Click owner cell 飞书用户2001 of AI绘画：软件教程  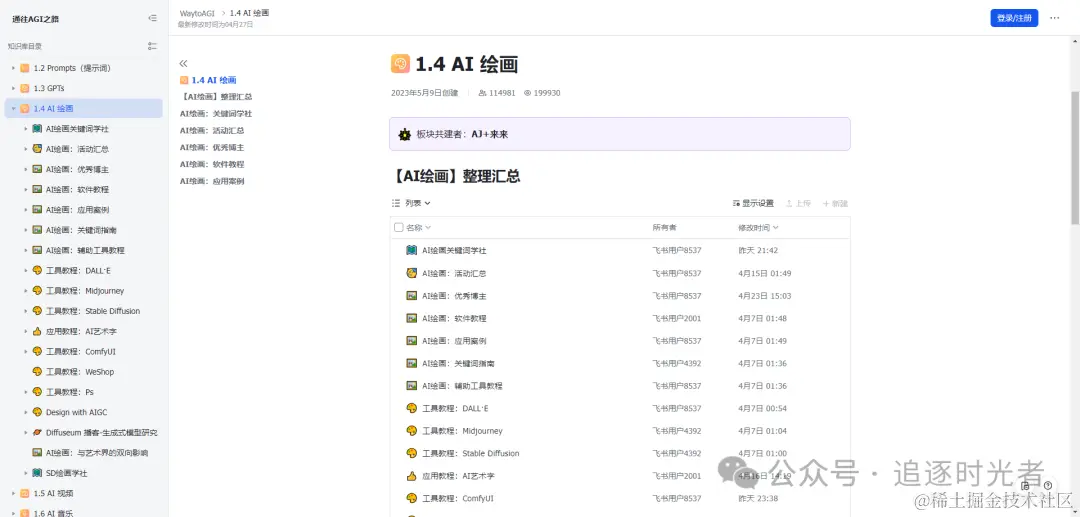coord(676,318)
